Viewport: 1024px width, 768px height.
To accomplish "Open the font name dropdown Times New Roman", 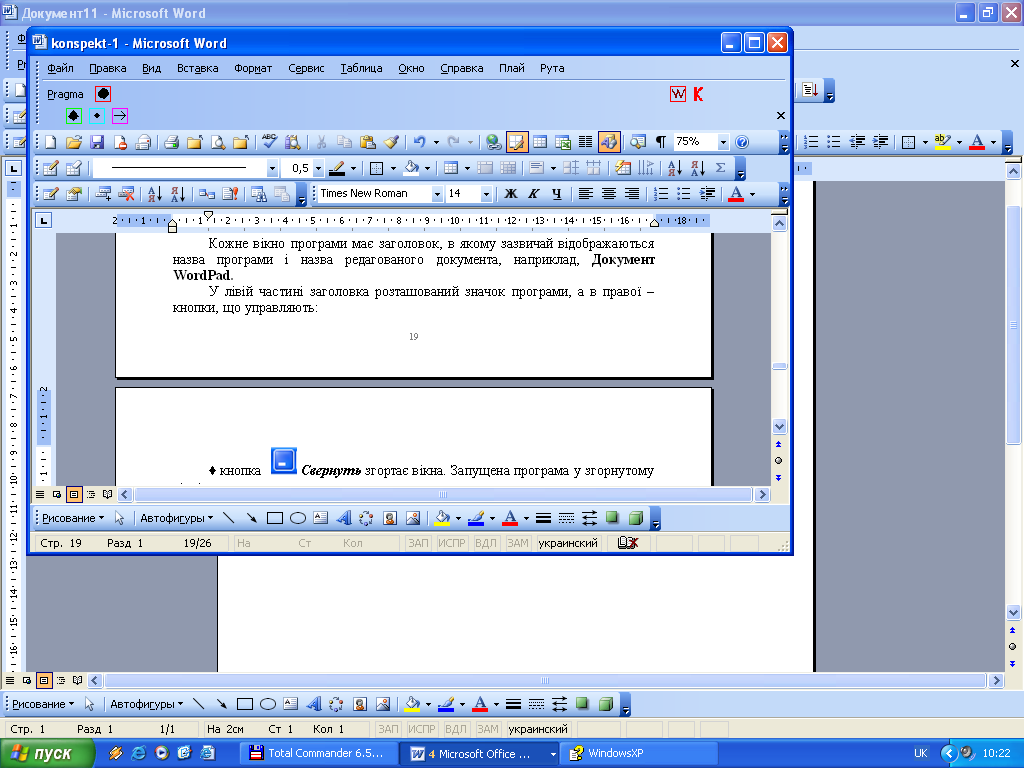I will (x=437, y=193).
